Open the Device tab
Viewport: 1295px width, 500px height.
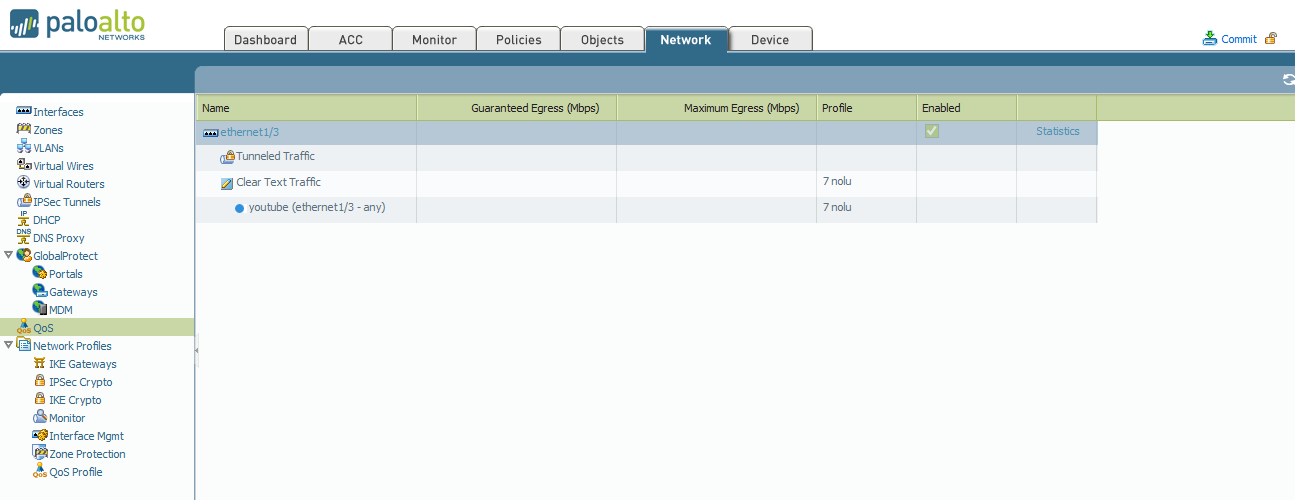point(770,39)
